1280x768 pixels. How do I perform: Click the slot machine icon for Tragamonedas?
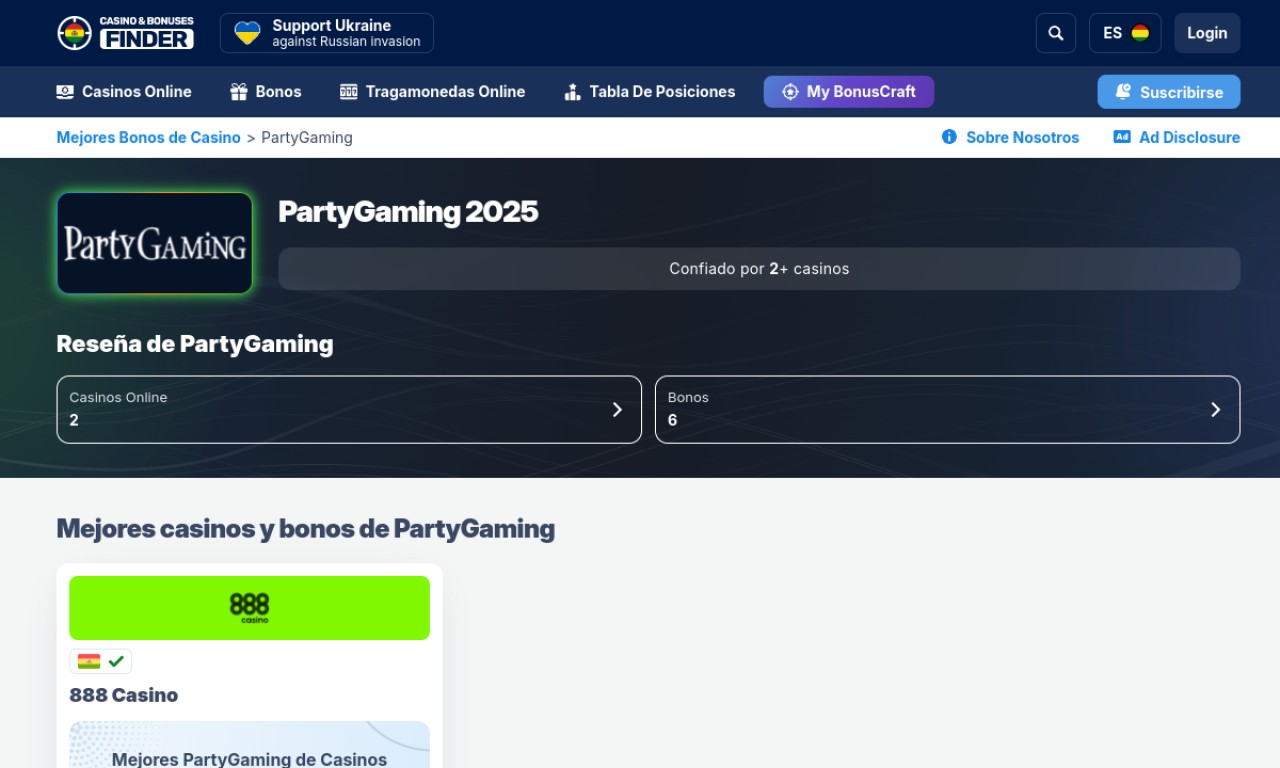pyautogui.click(x=348, y=92)
